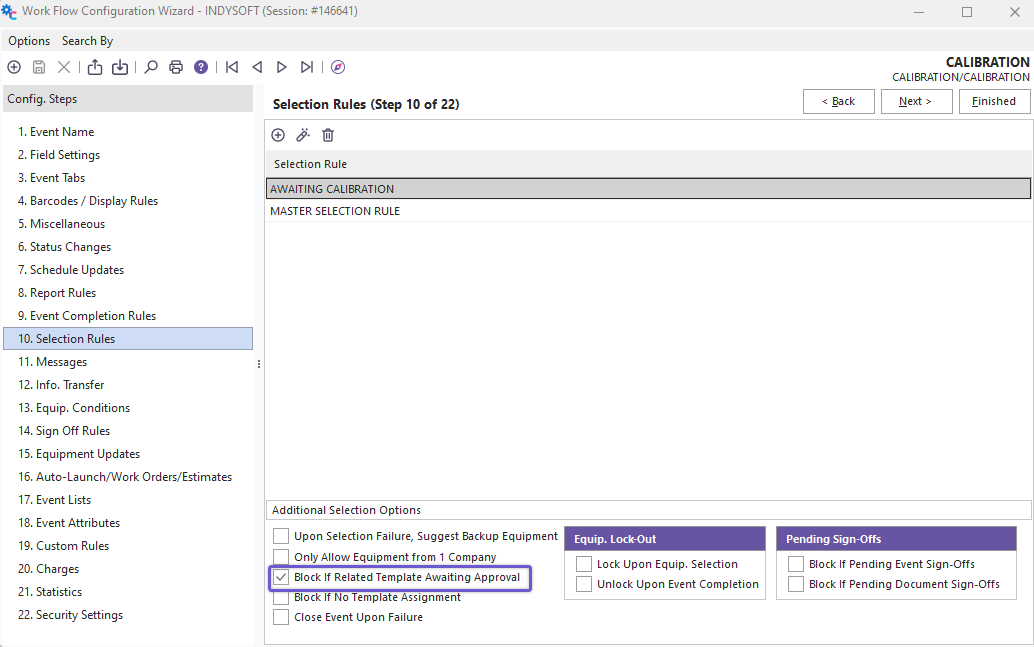Select the 7. Schedule Updates step
Viewport: 1034px width, 647px height.
coord(70,270)
